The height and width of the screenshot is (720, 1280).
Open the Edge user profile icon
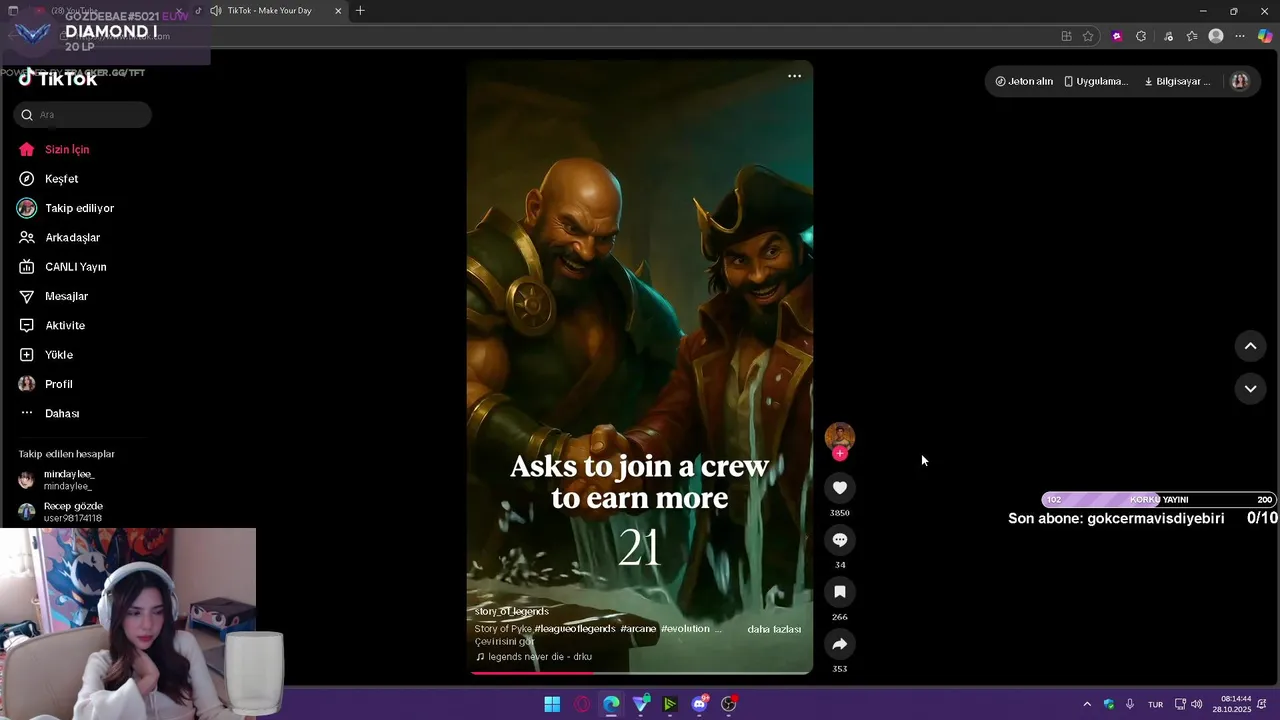click(x=1216, y=36)
